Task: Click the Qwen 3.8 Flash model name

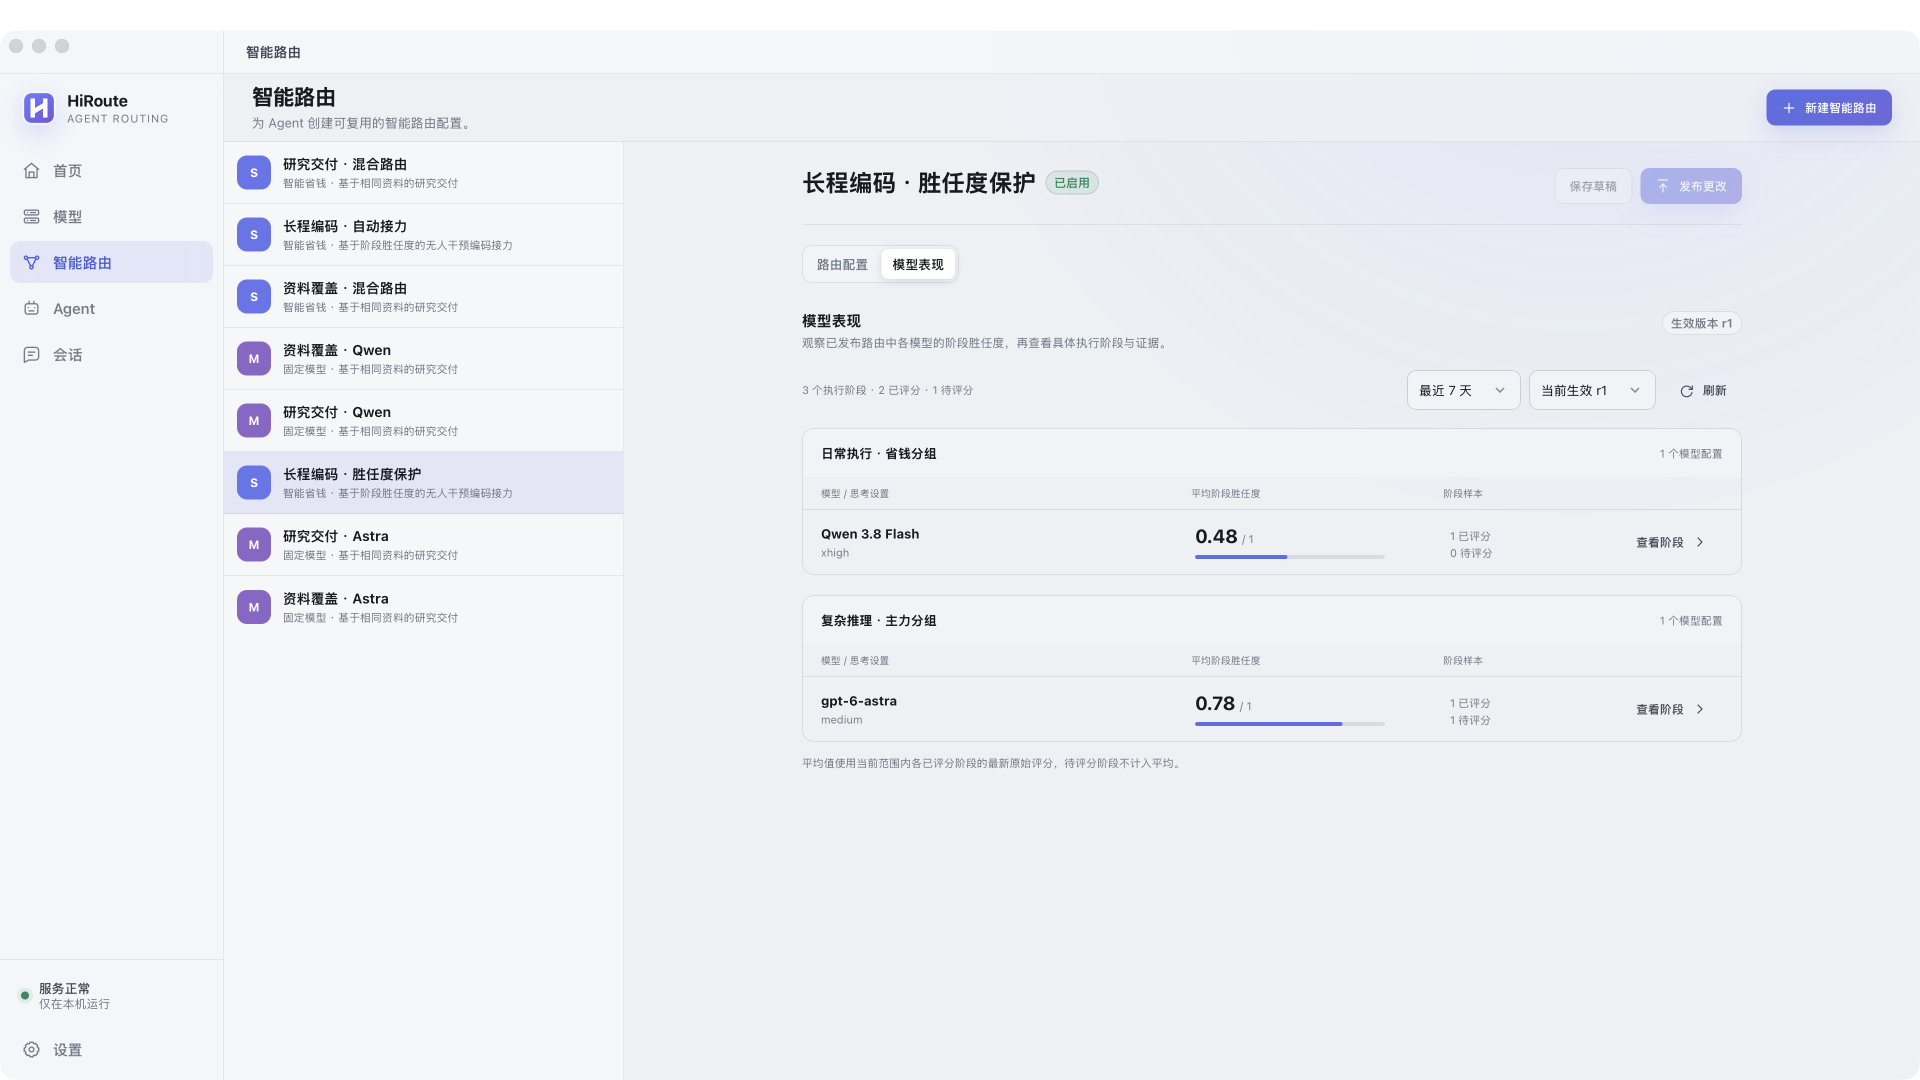Action: coord(870,534)
